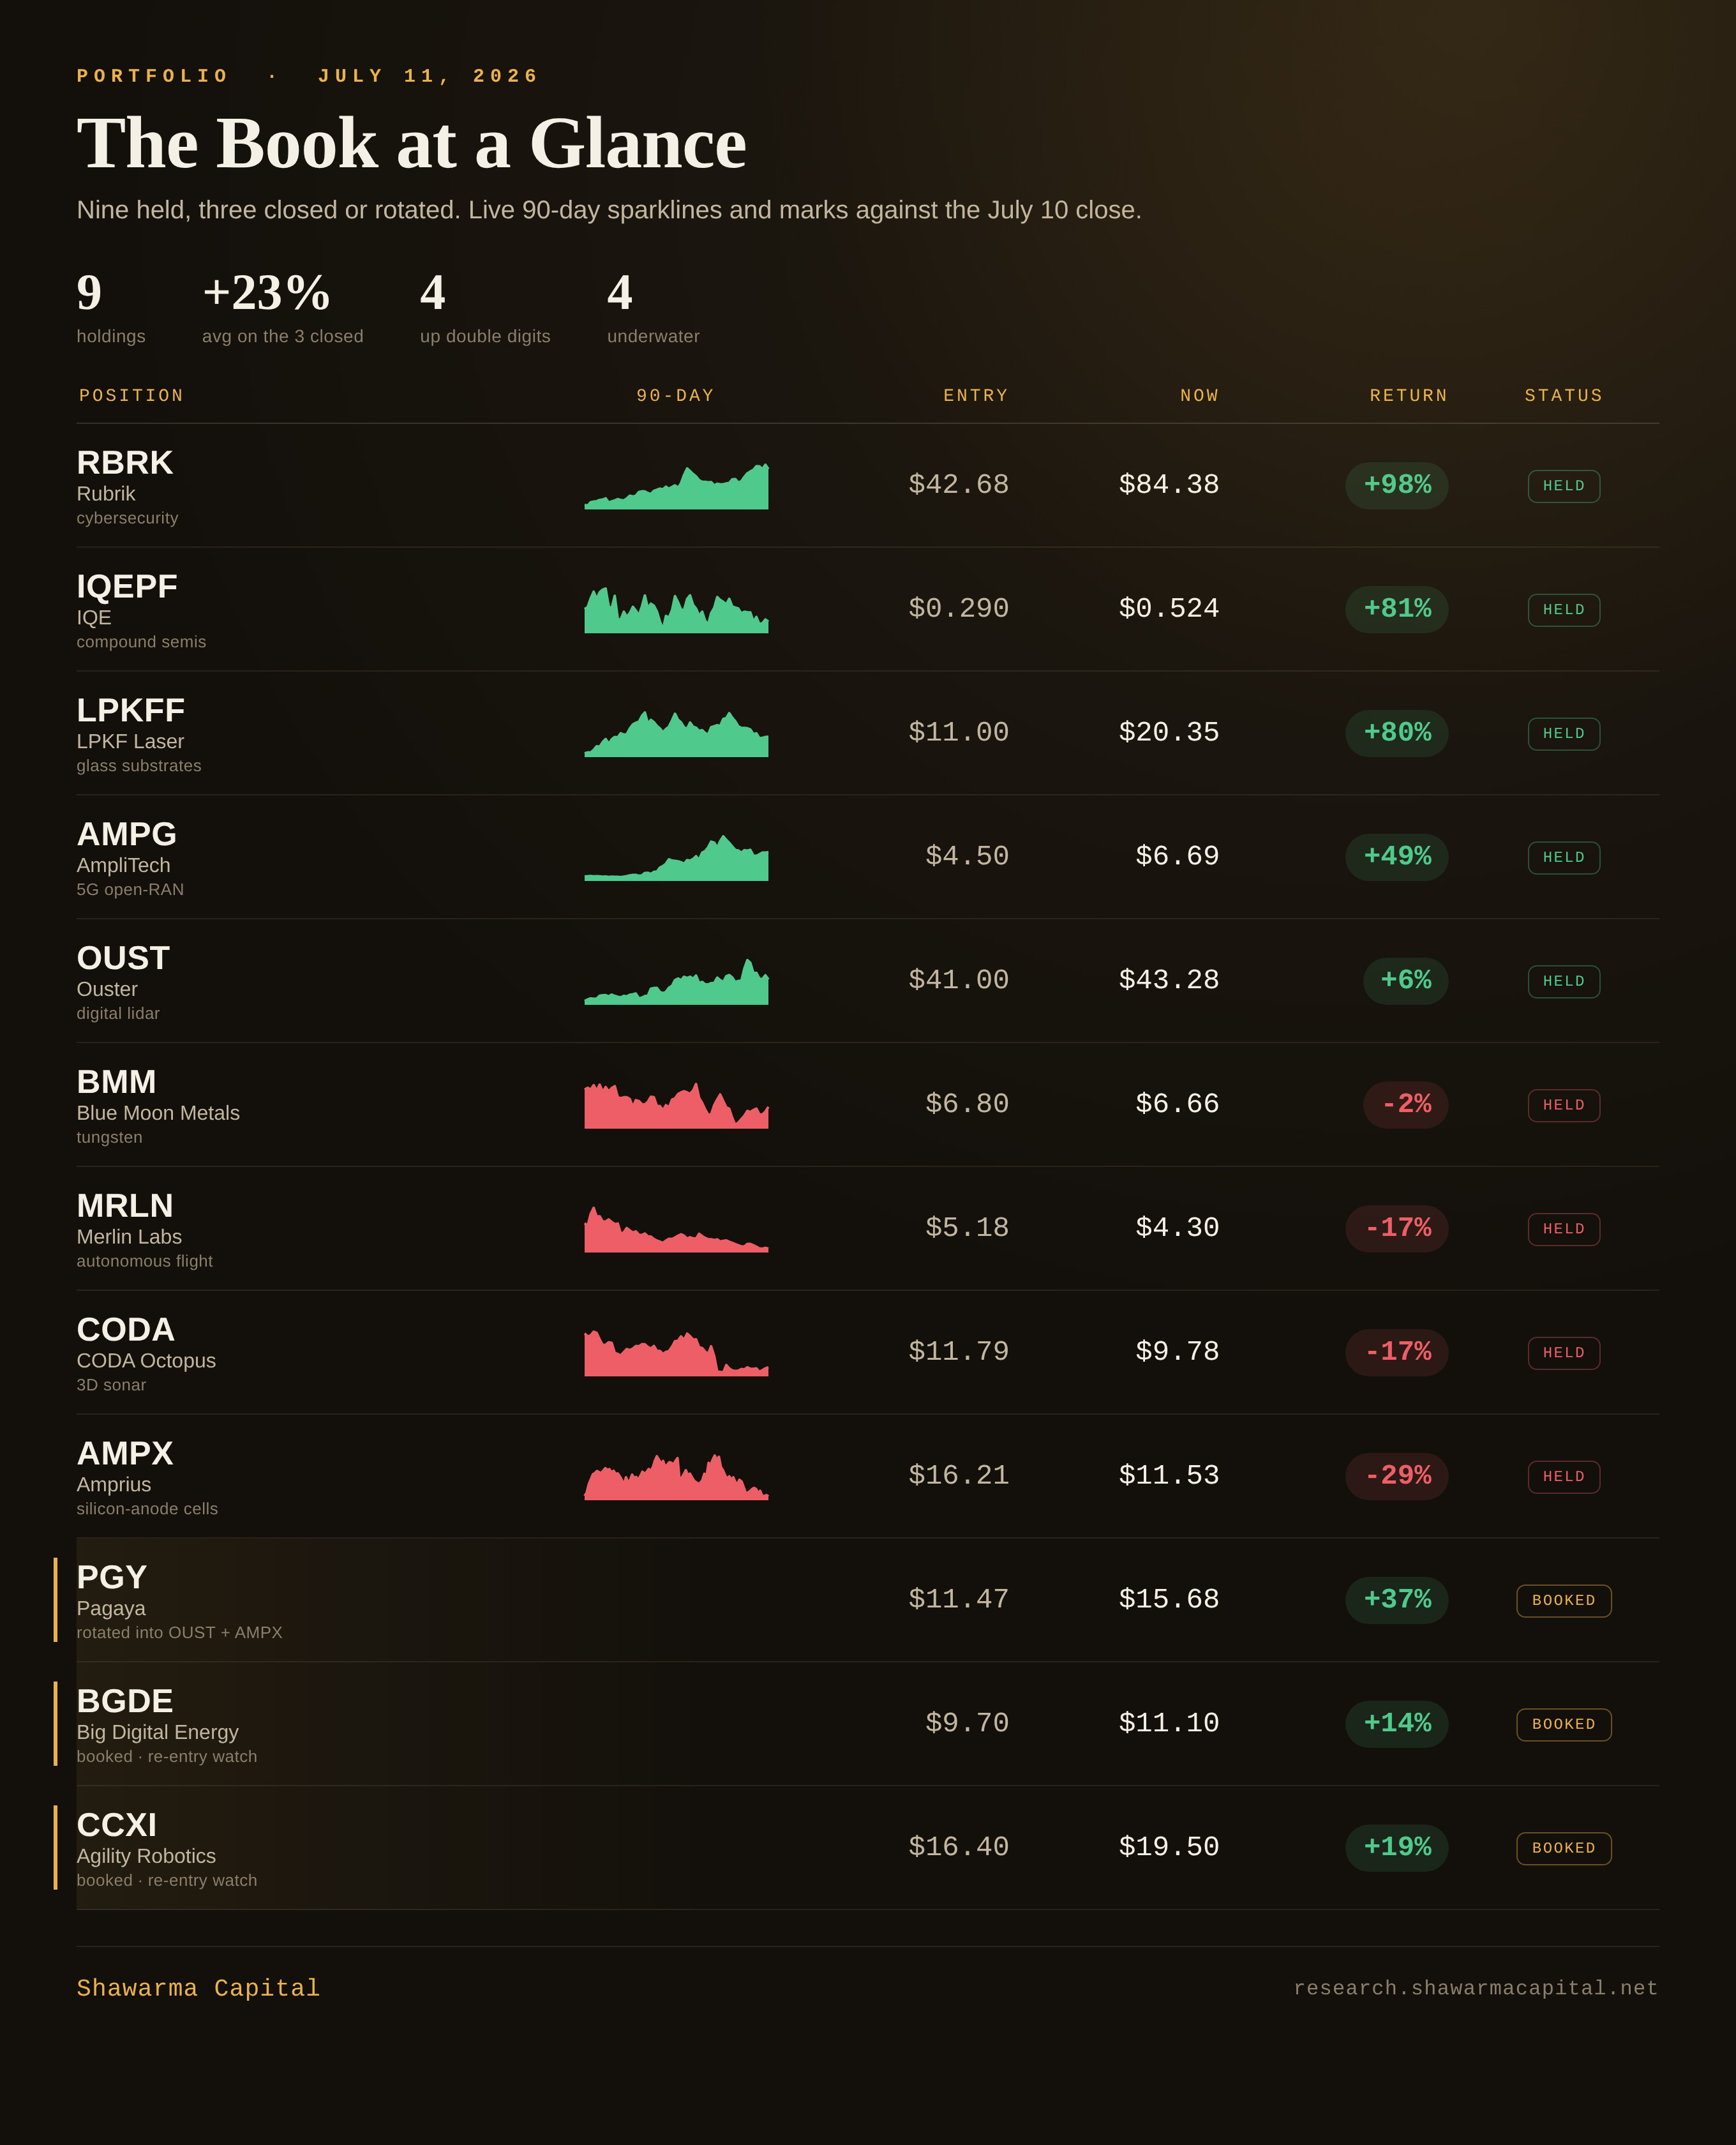The image size is (1736, 2145).
Task: View the AMPX 90-day sparkline
Action: click(676, 1478)
